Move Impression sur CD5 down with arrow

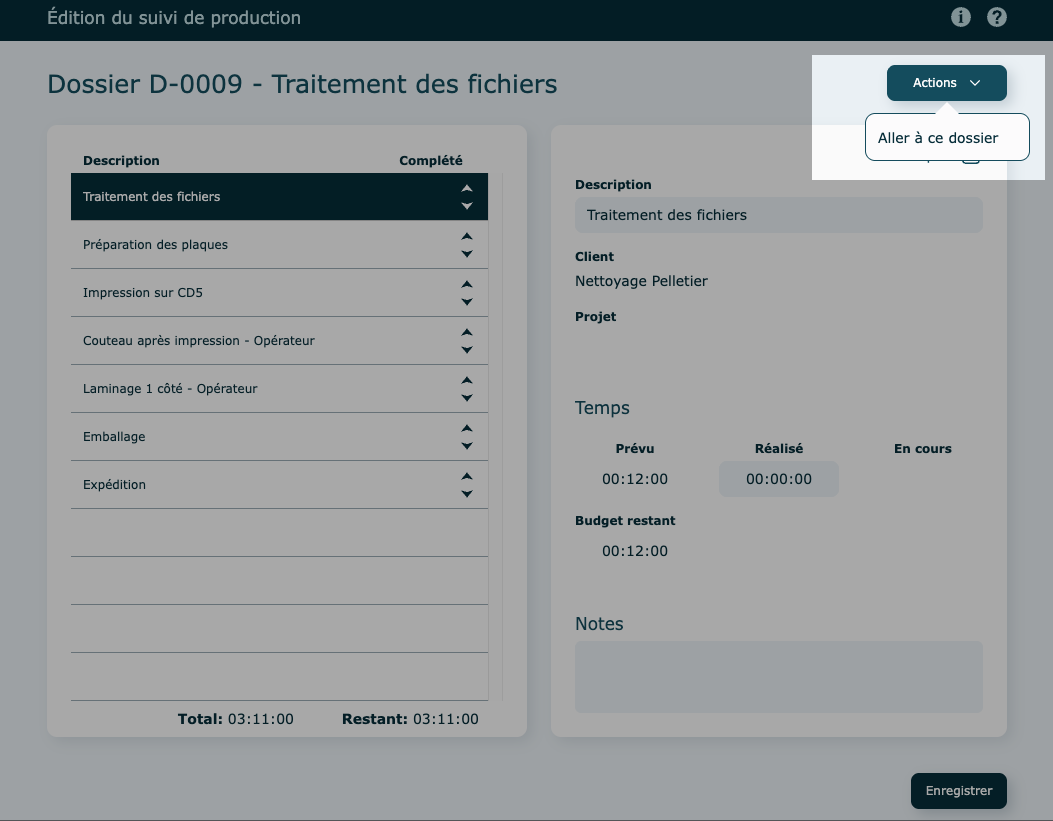point(466,302)
